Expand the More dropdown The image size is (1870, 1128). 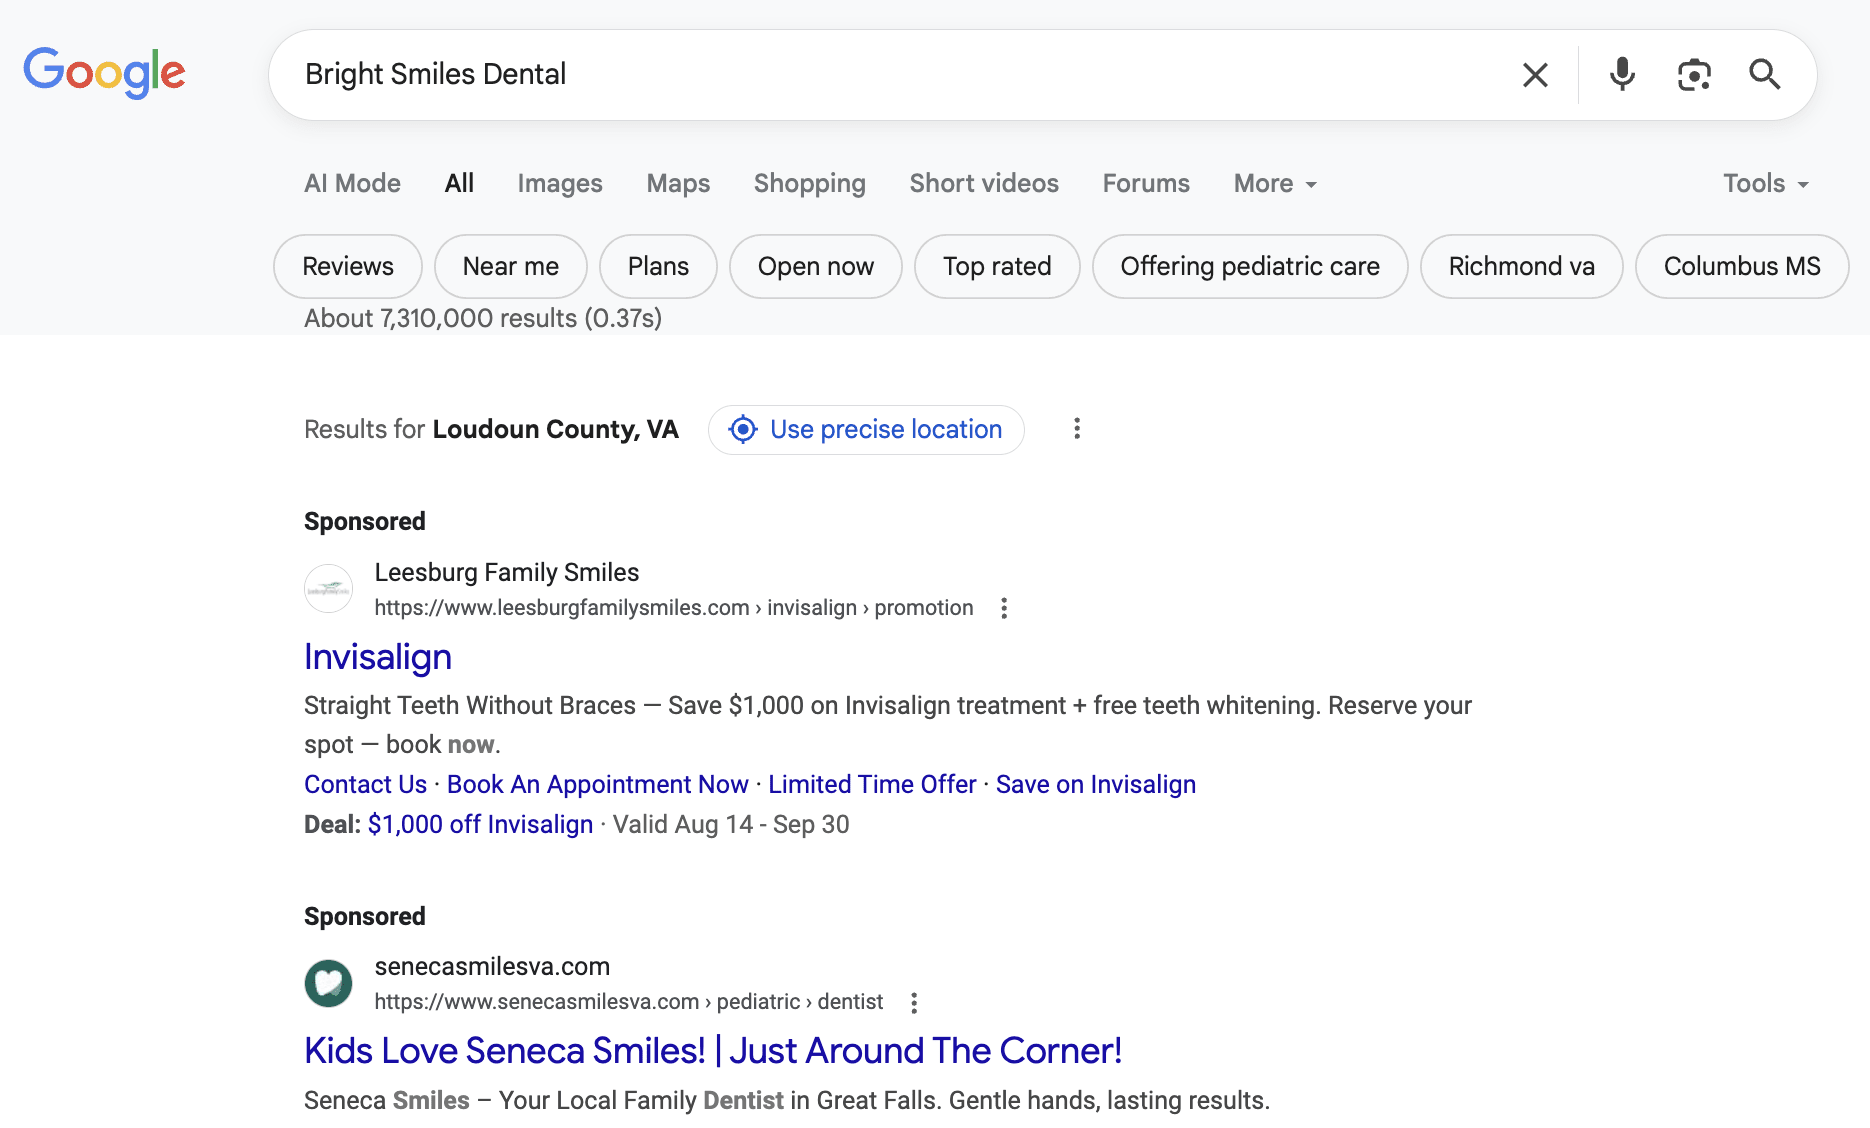click(1275, 184)
